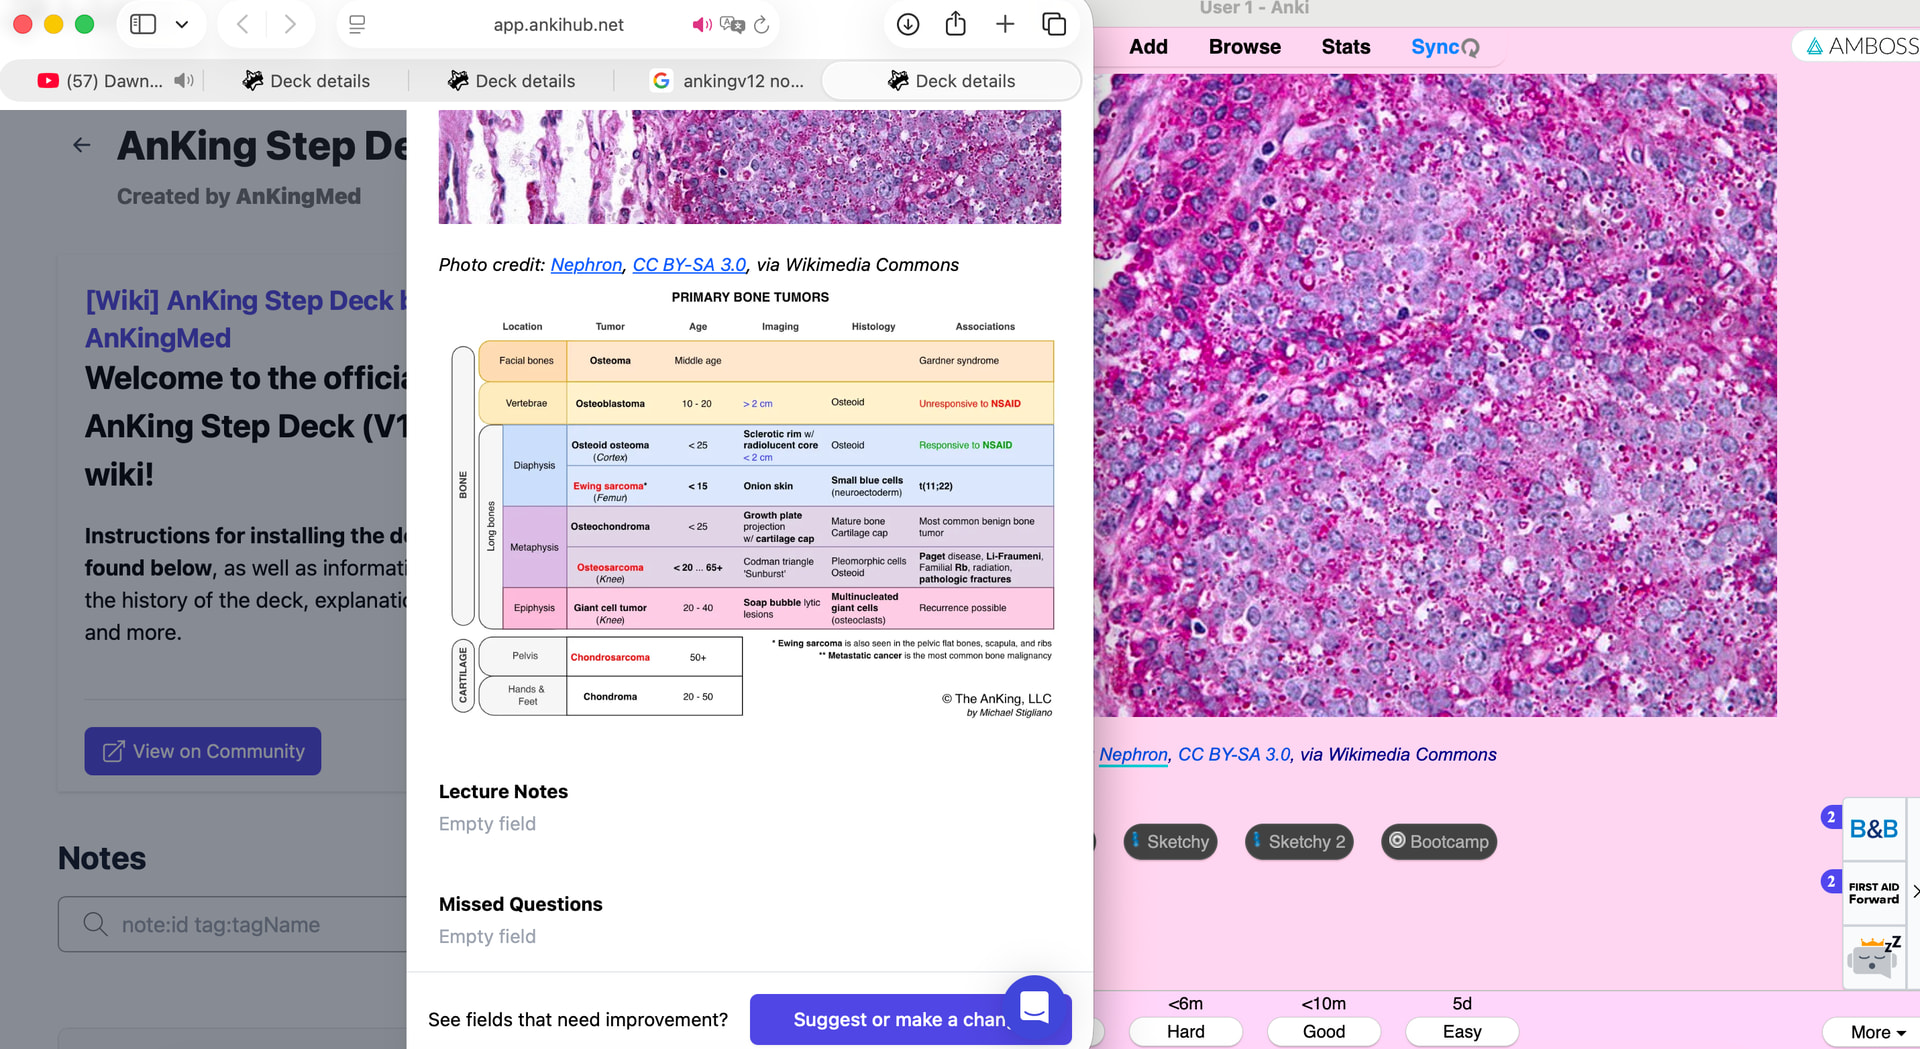
Task: Click Add in the Anki toolbar
Action: [1148, 47]
